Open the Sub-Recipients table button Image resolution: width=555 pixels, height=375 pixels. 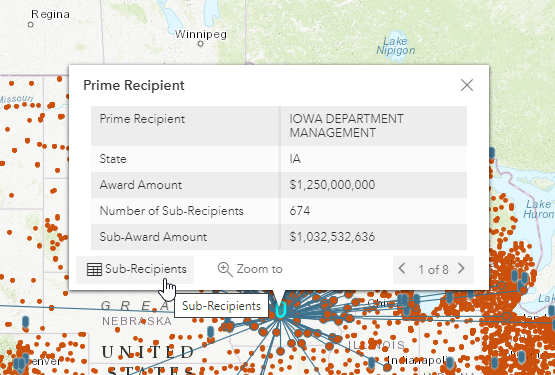point(135,269)
